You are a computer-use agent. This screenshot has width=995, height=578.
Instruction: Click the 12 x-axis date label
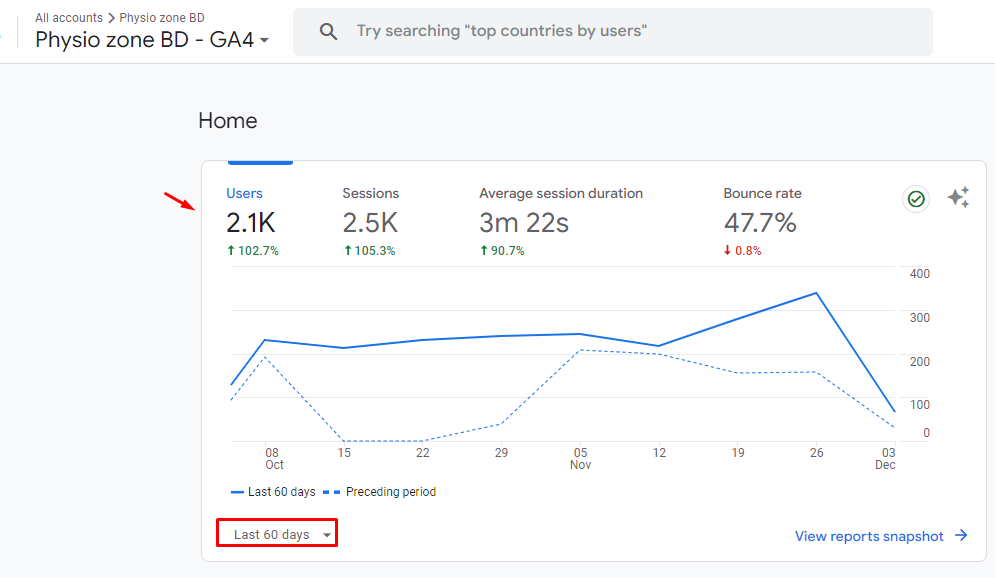[x=659, y=452]
